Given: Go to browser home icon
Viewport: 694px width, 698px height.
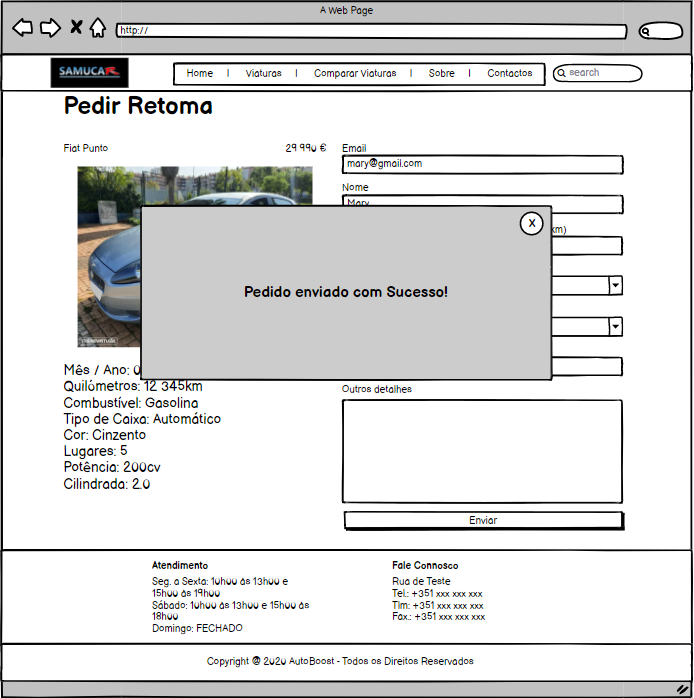Looking at the screenshot, I should (x=97, y=28).
